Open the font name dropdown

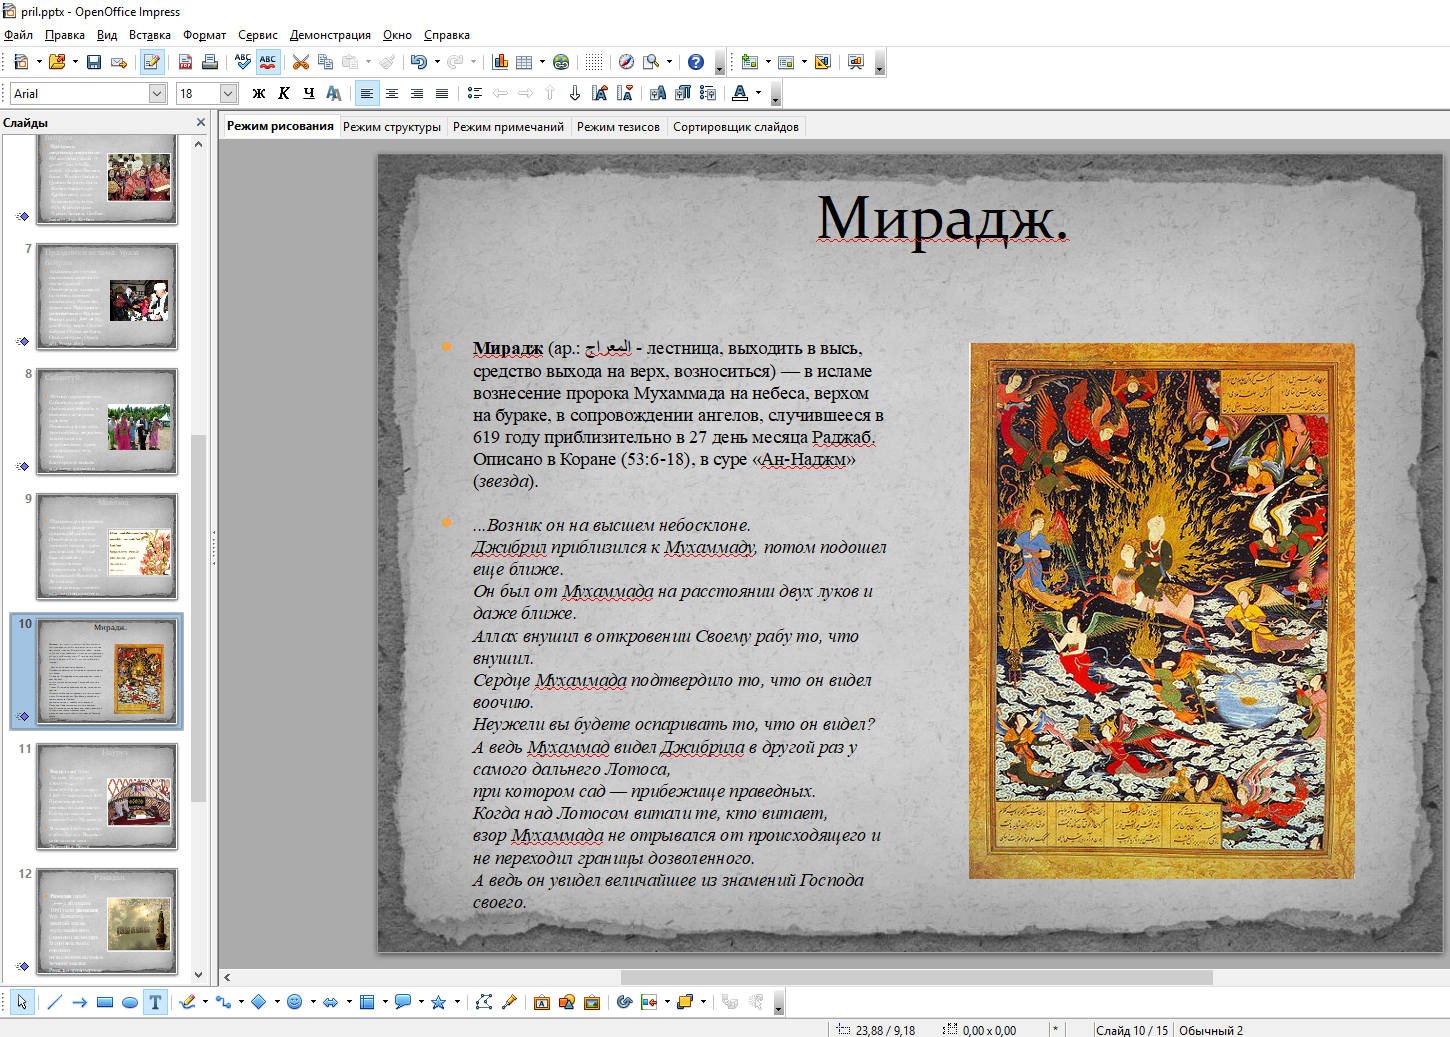click(157, 93)
